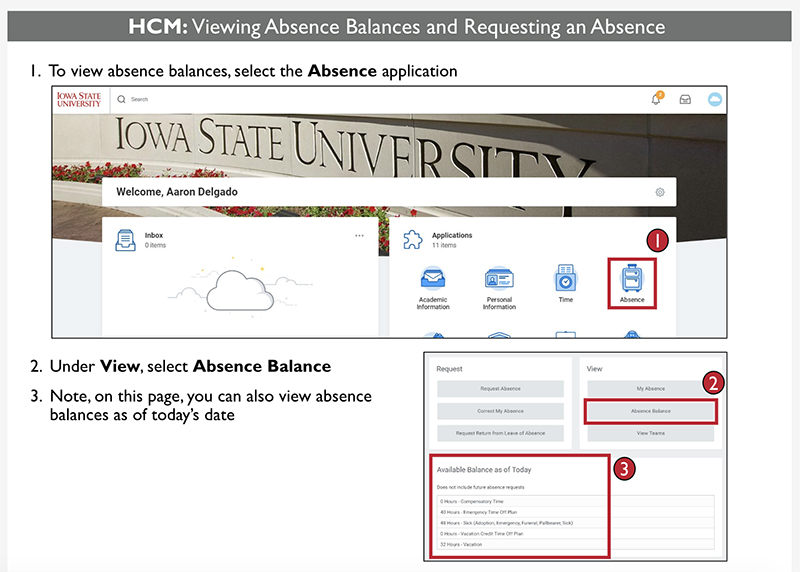Screen dimensions: 800x572
Task: Click the Inbox document icon
Action: coord(126,240)
